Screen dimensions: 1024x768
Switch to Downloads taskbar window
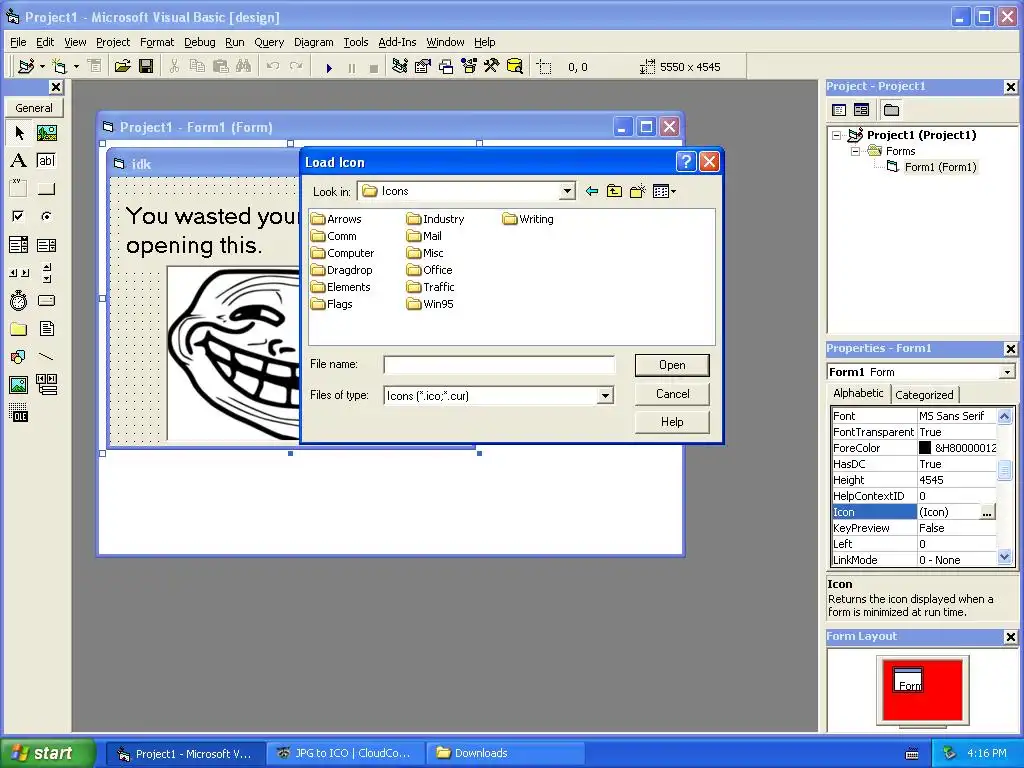click(x=504, y=753)
